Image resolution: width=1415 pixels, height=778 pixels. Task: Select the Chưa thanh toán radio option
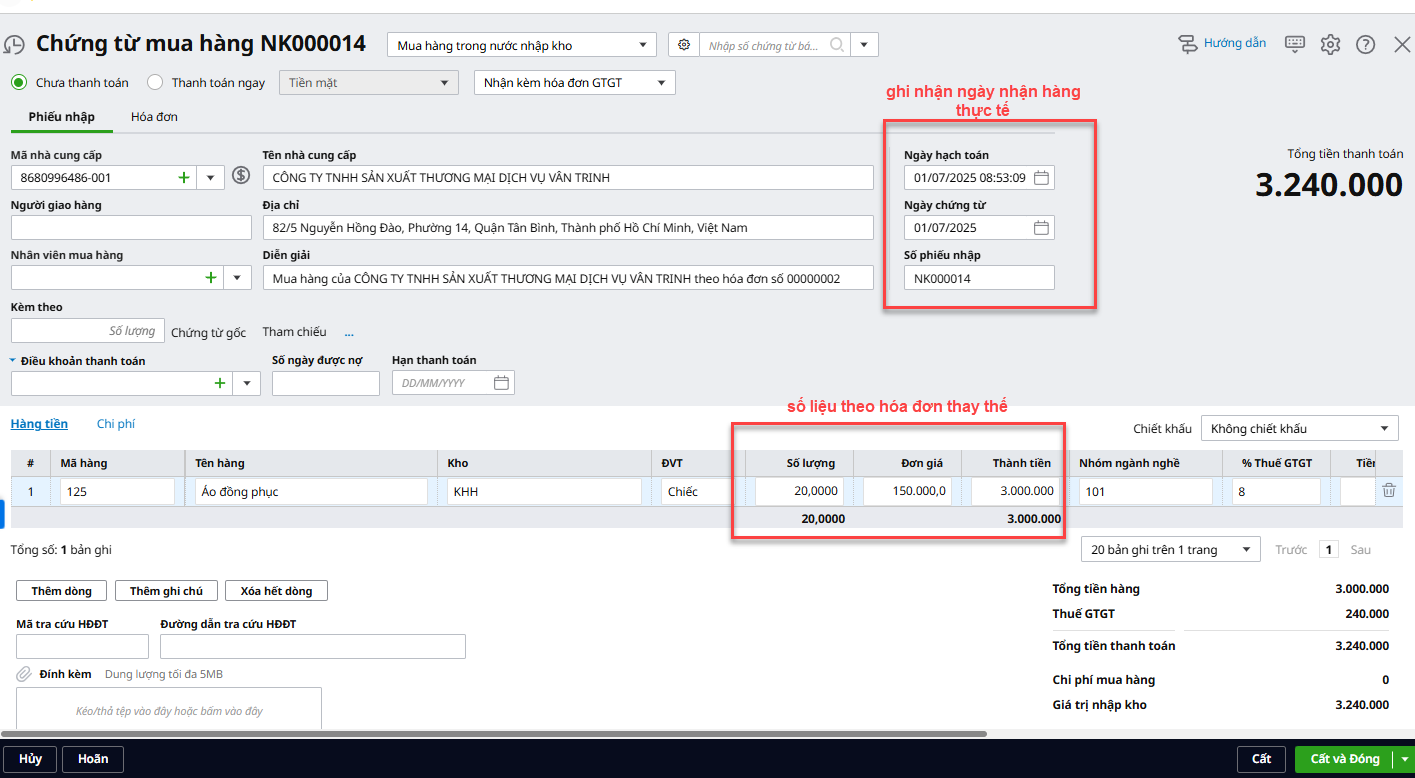(x=19, y=82)
